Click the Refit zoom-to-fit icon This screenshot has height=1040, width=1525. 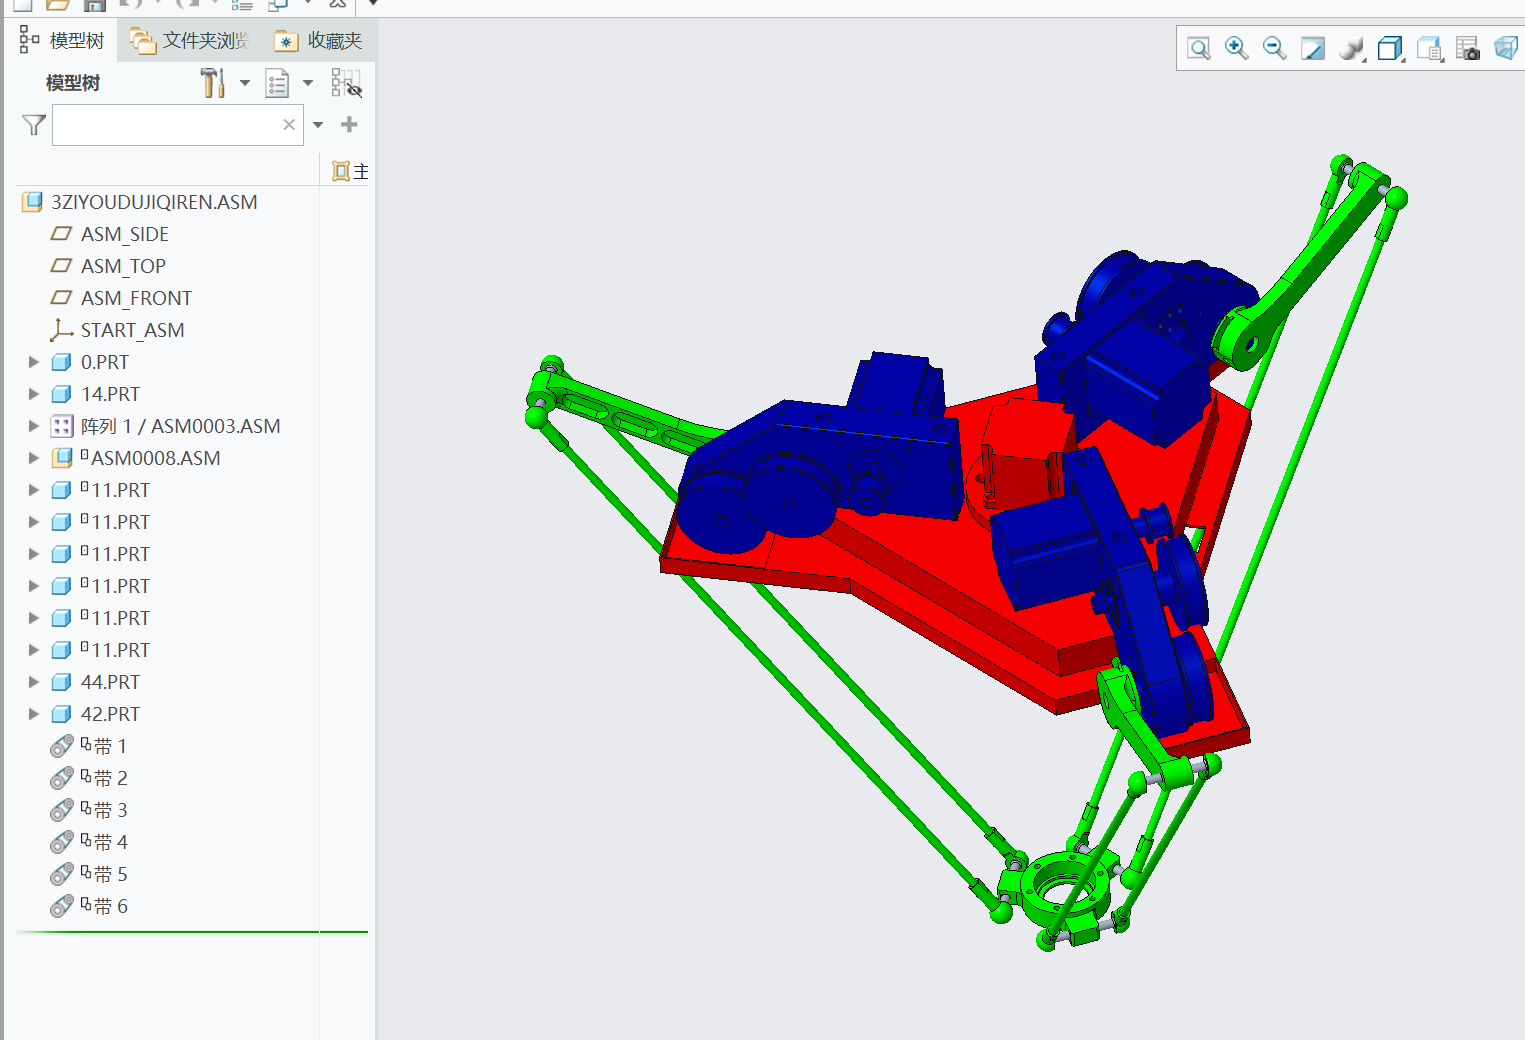coord(1198,48)
